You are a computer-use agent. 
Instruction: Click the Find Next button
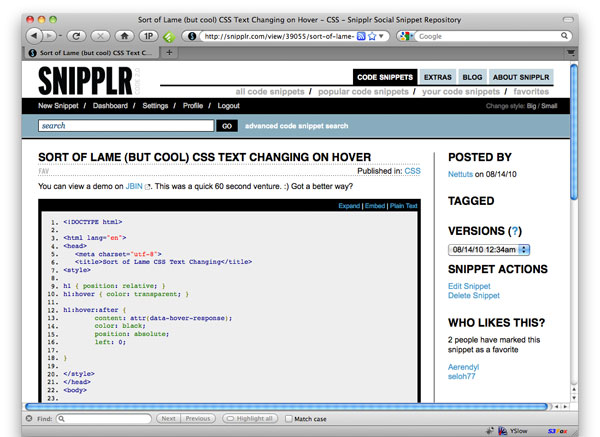pyautogui.click(x=168, y=419)
